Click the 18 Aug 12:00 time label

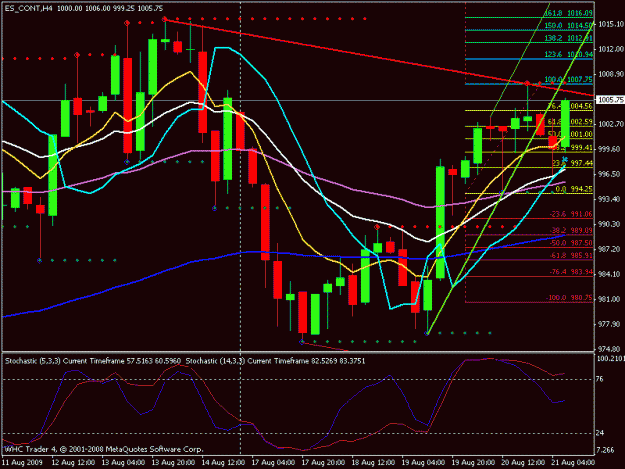373,463
